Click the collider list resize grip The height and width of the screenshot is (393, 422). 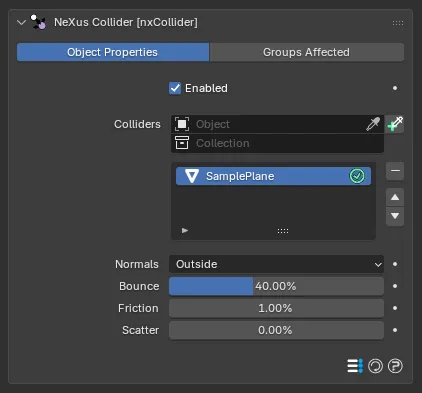[283, 231]
